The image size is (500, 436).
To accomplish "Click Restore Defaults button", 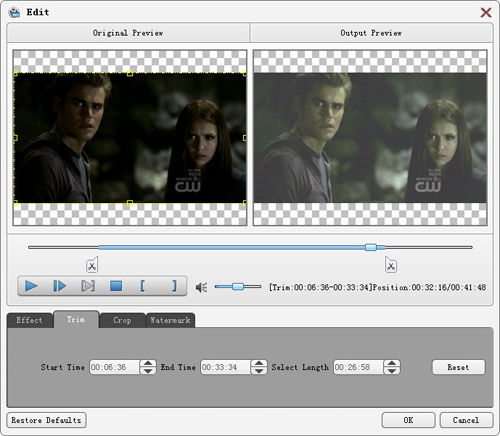I will [x=46, y=420].
